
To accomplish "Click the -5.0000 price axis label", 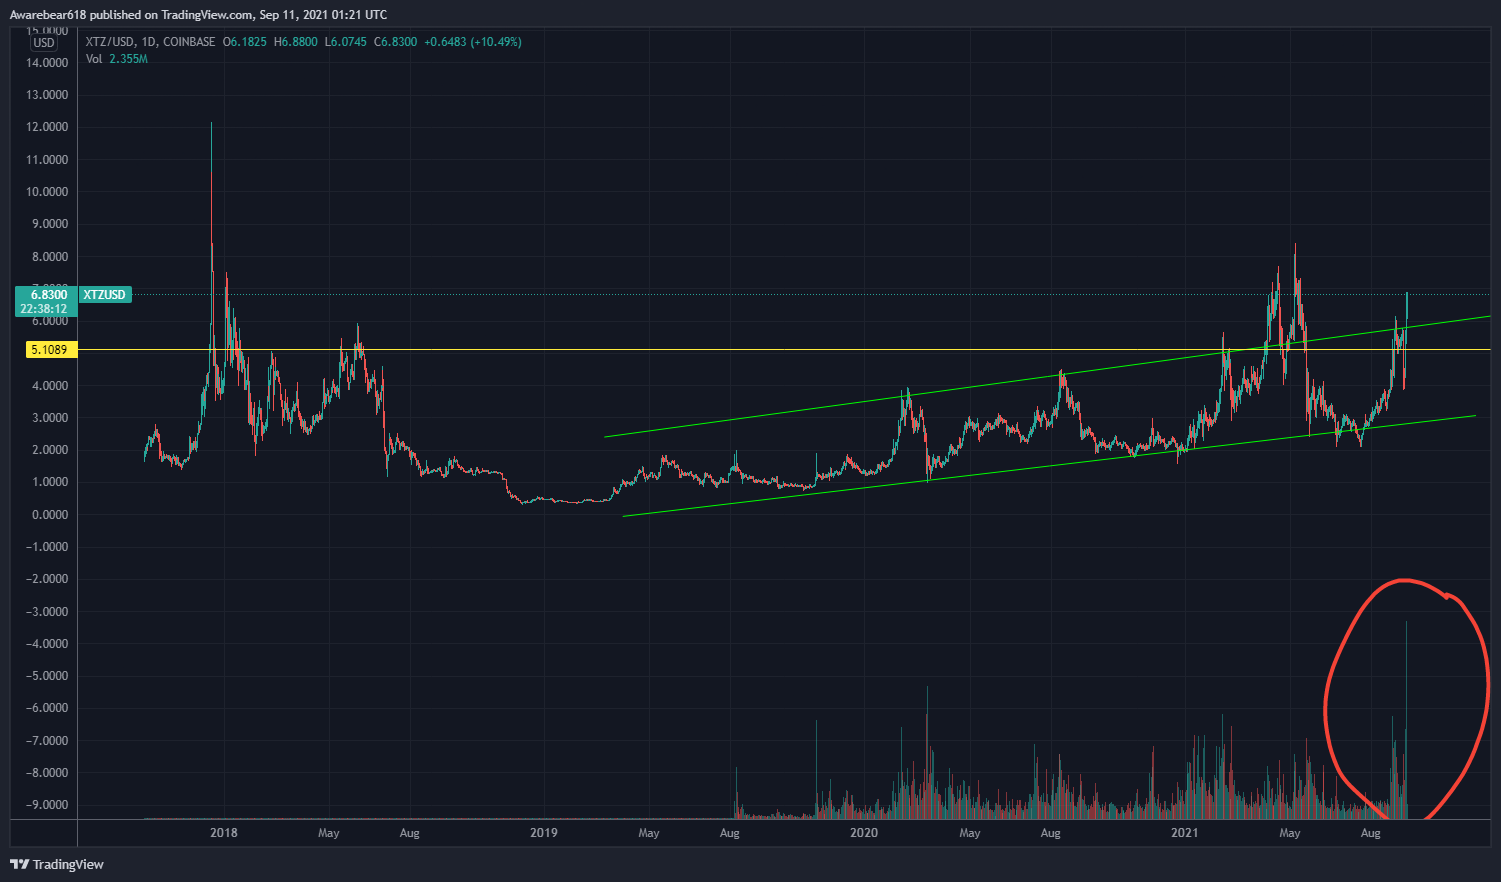I will [47, 676].
